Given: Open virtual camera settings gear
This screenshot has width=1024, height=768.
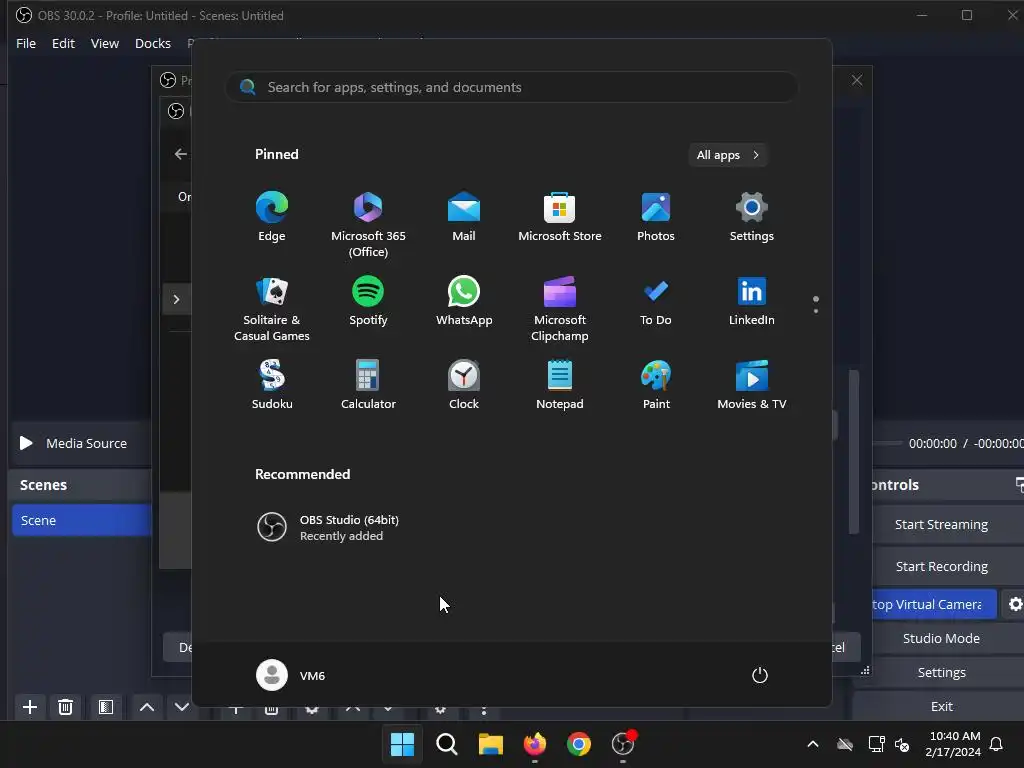Looking at the screenshot, I should pyautogui.click(x=1015, y=604).
